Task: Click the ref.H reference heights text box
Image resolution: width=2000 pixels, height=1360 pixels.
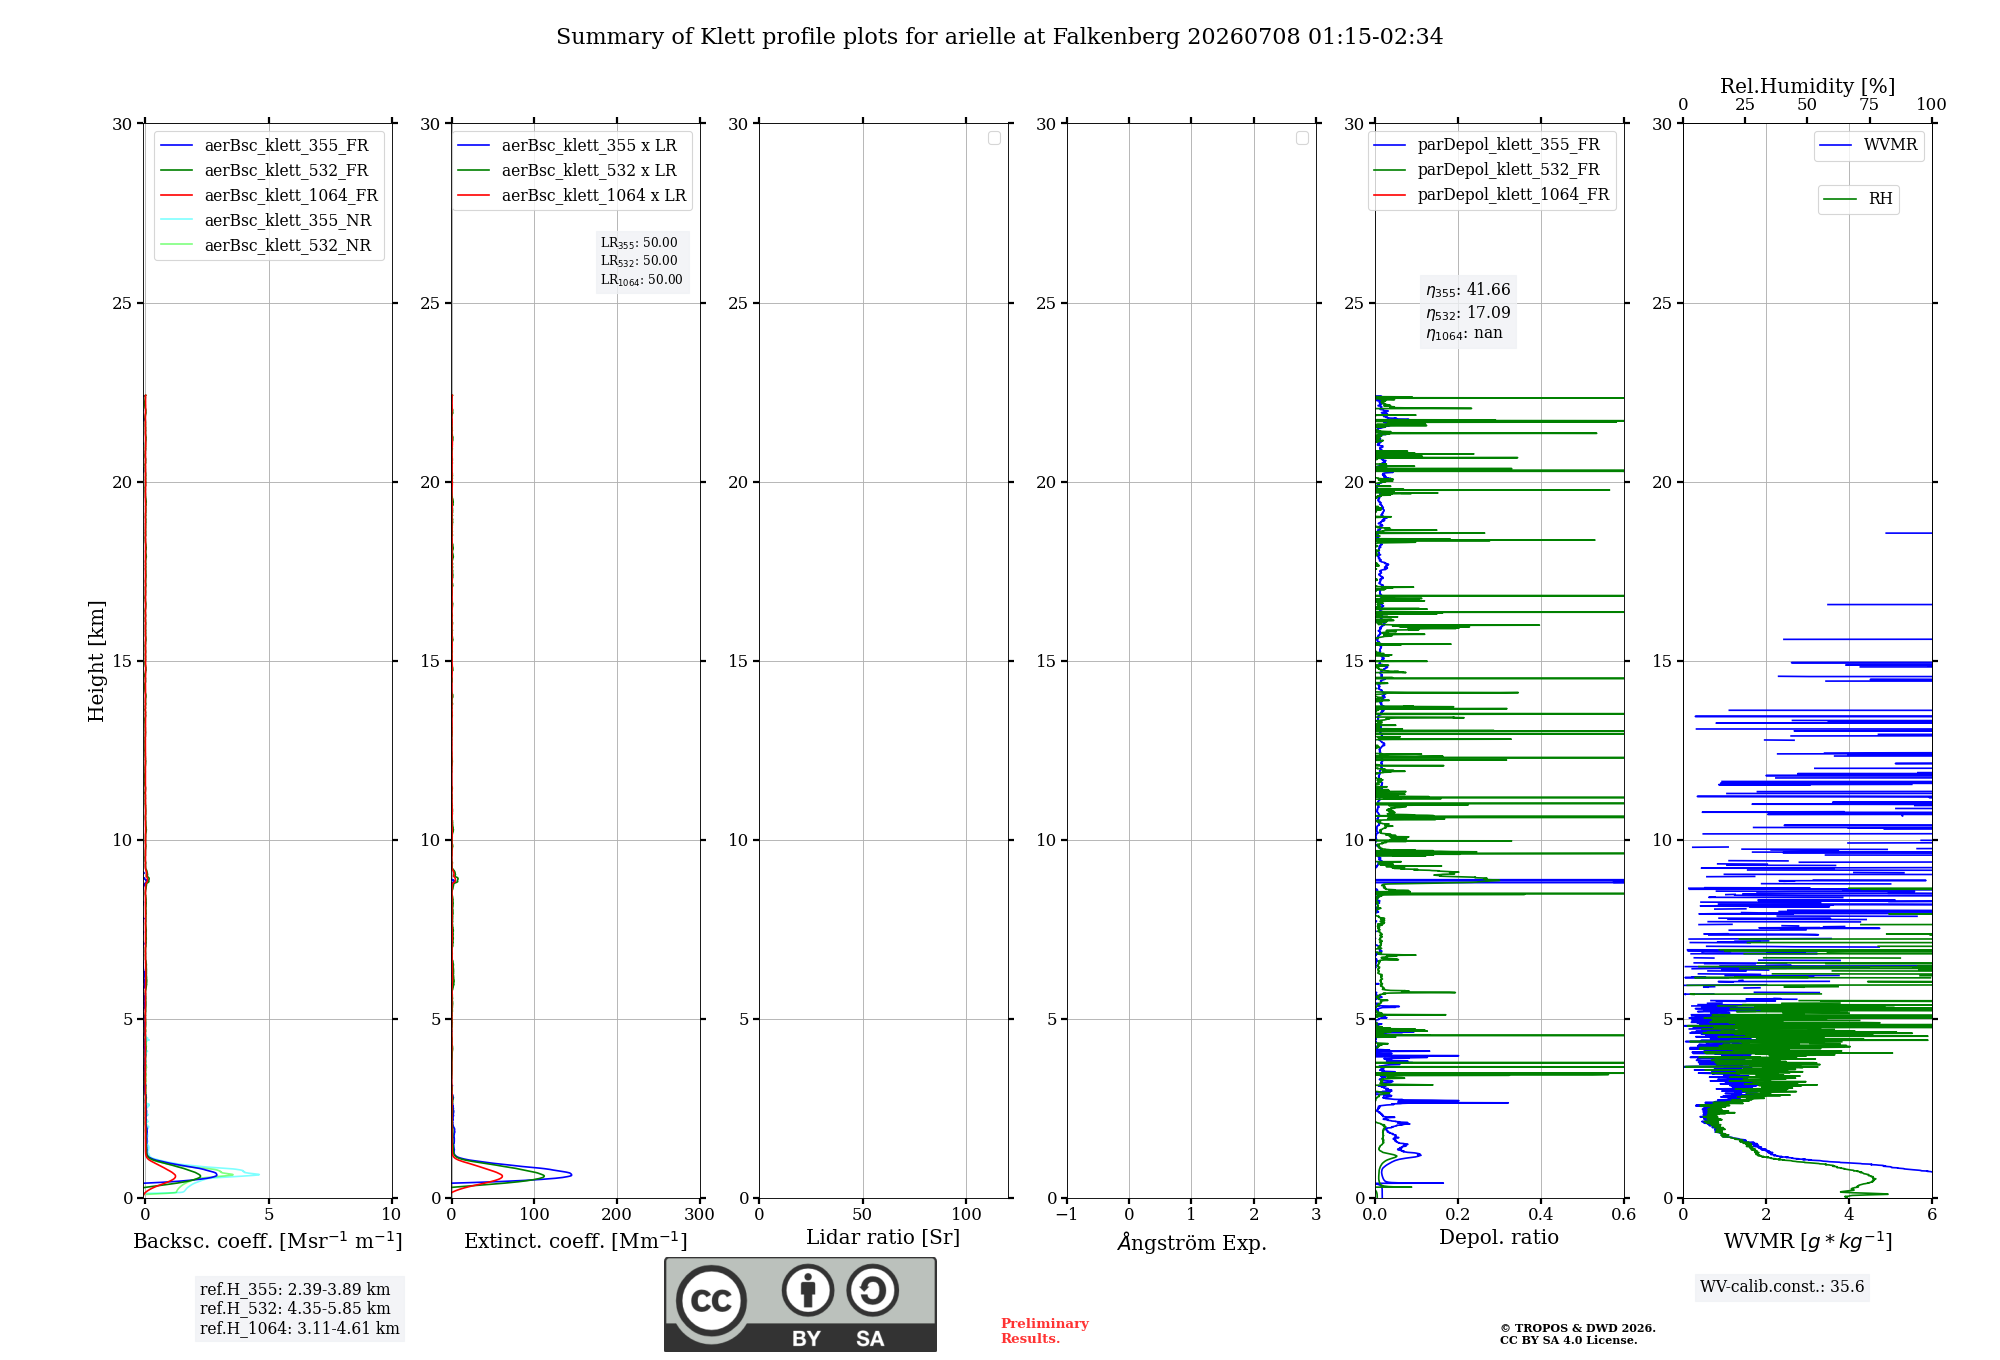Action: (x=299, y=1308)
